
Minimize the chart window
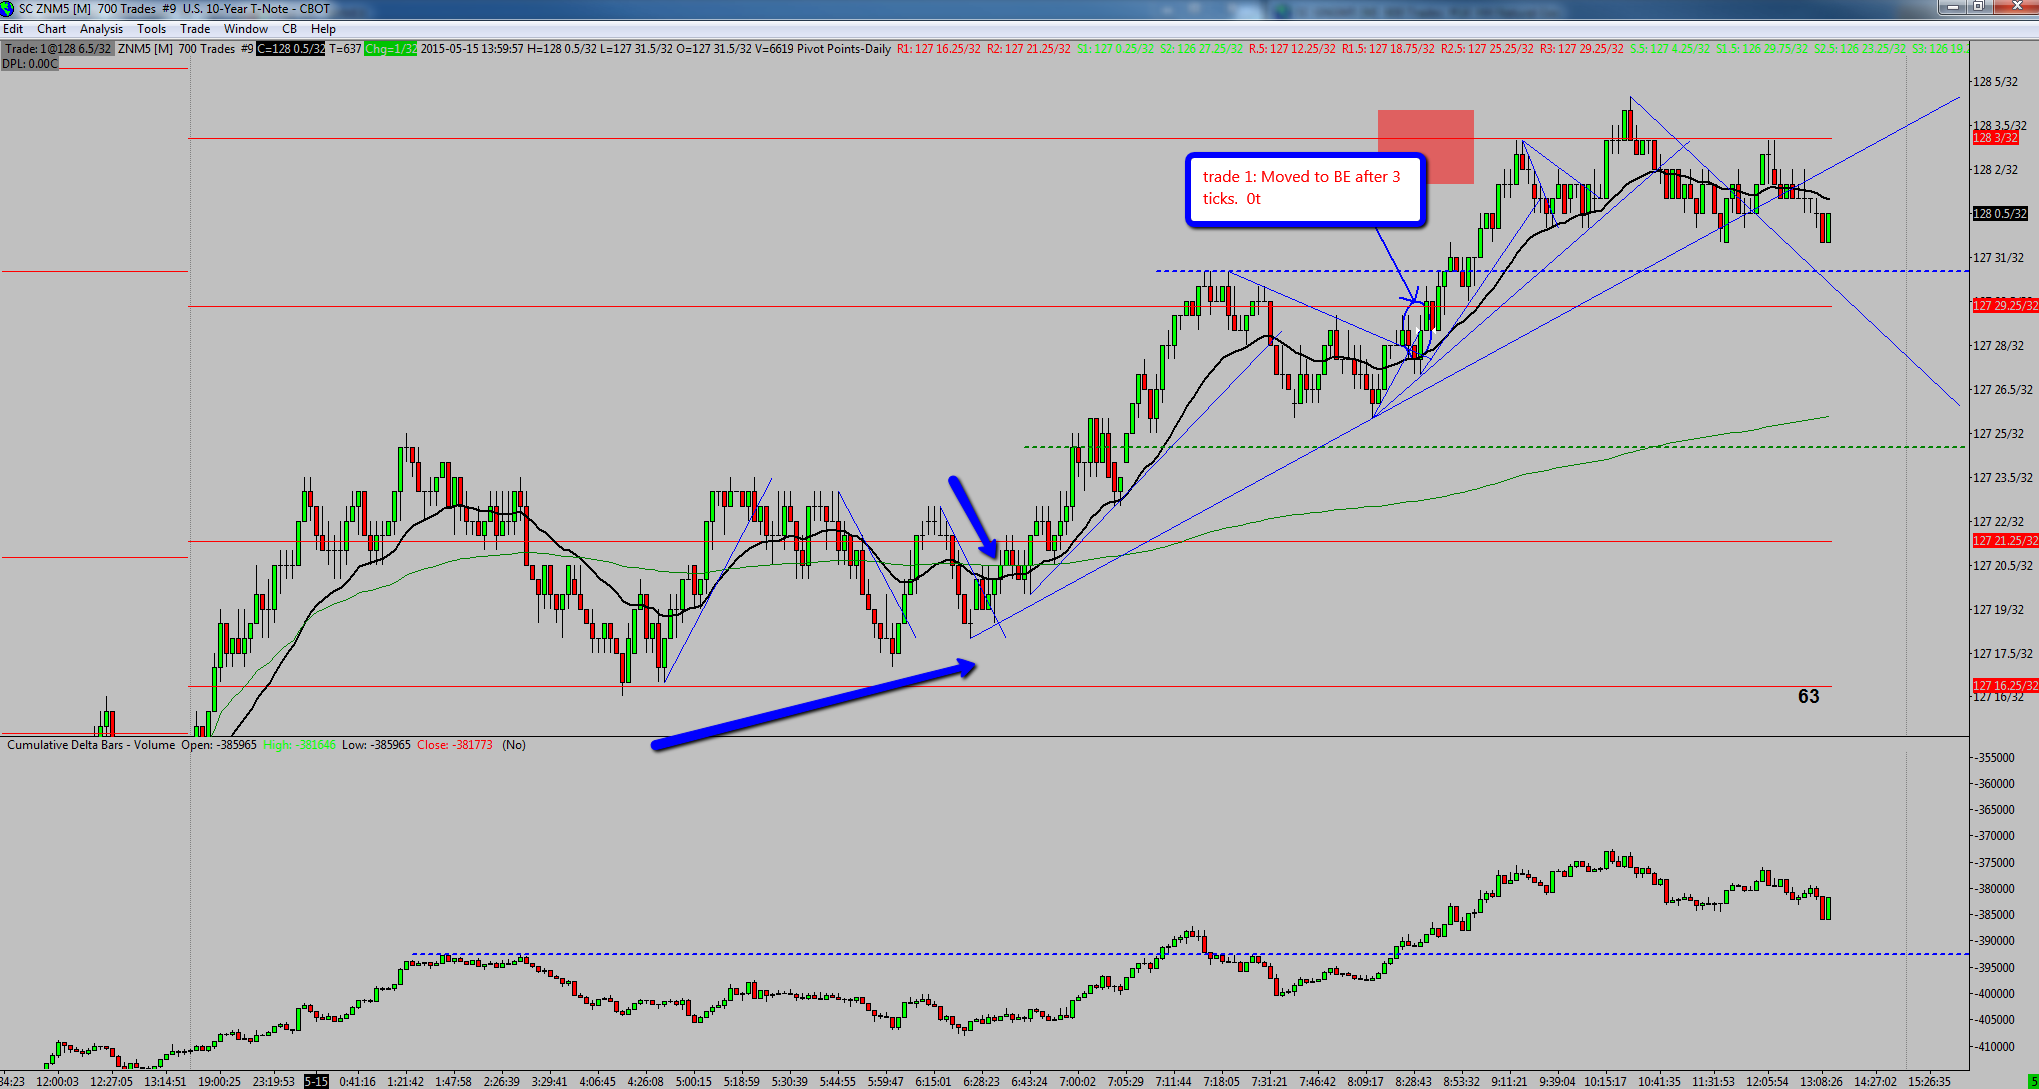click(1950, 7)
